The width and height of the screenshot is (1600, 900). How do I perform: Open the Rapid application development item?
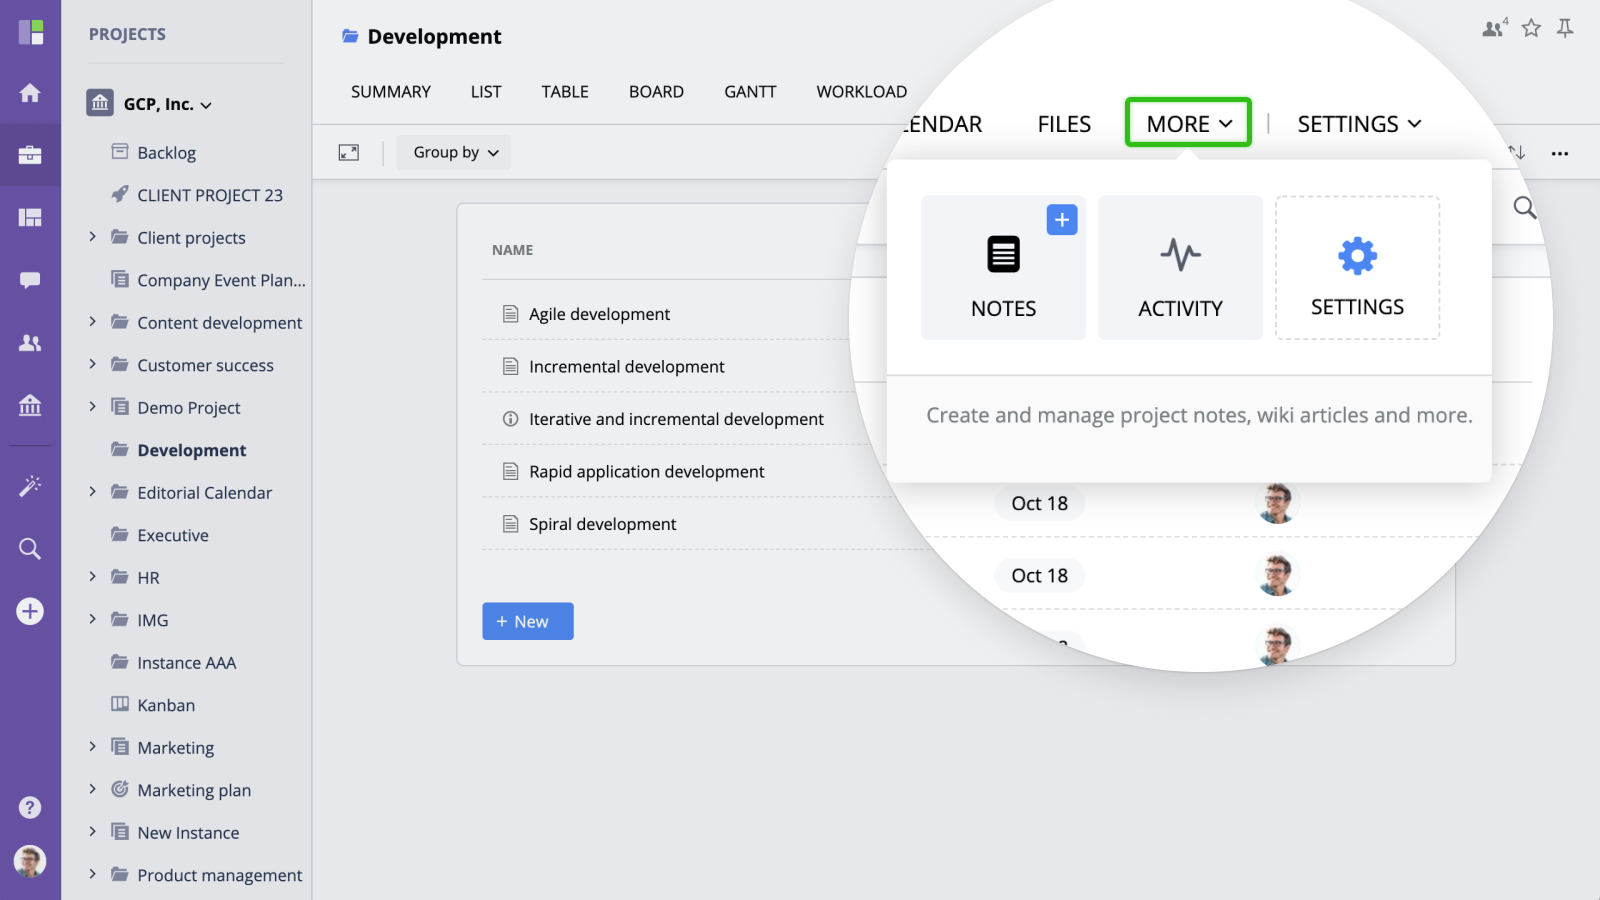[646, 472]
